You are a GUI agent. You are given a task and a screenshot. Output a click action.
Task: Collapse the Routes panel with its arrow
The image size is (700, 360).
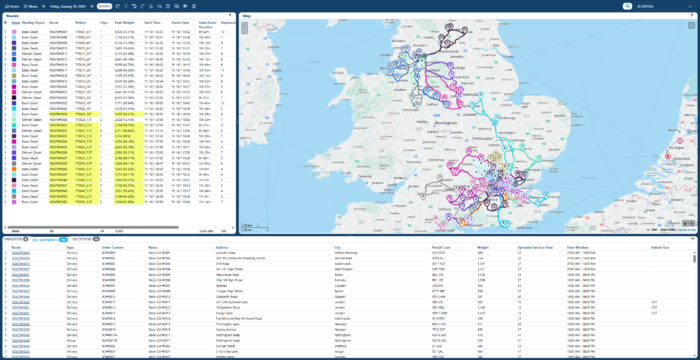click(230, 15)
